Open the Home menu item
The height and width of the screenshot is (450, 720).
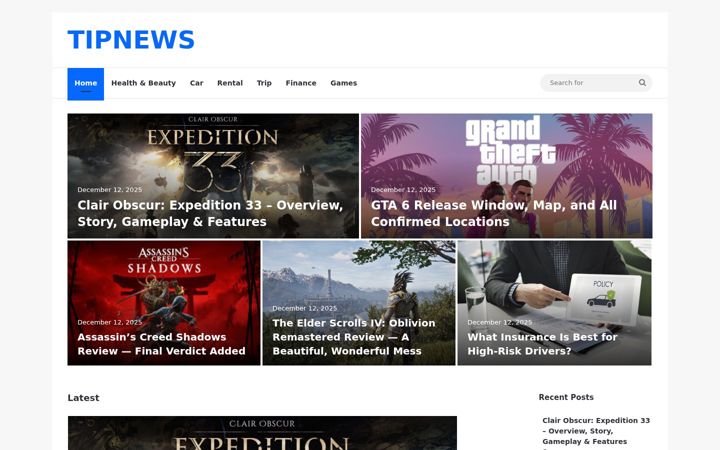pos(85,84)
